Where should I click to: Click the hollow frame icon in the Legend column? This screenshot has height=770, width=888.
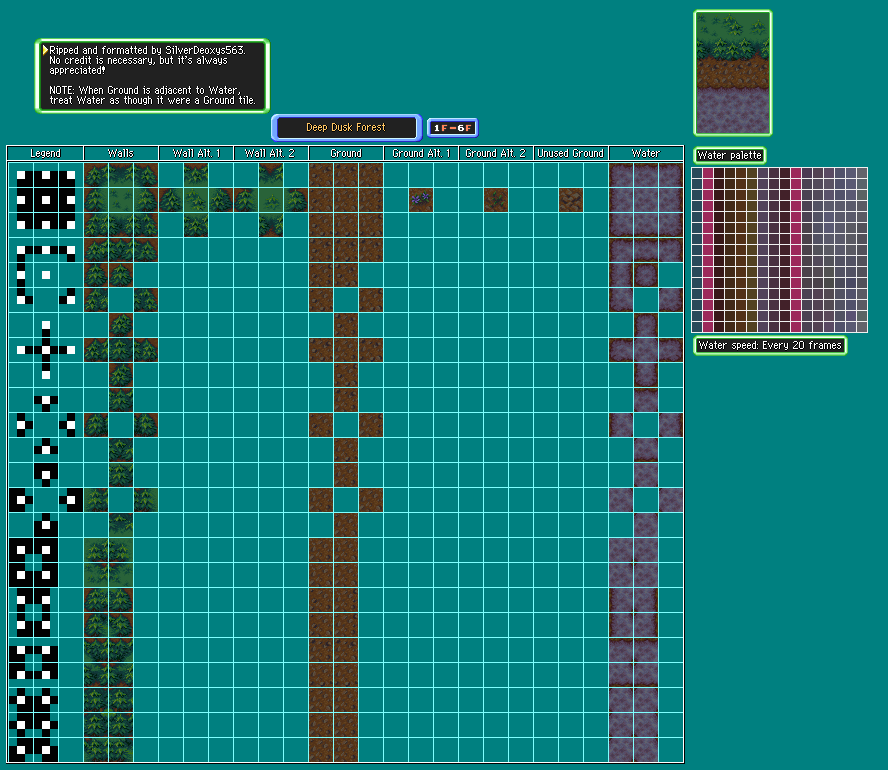coord(46,275)
